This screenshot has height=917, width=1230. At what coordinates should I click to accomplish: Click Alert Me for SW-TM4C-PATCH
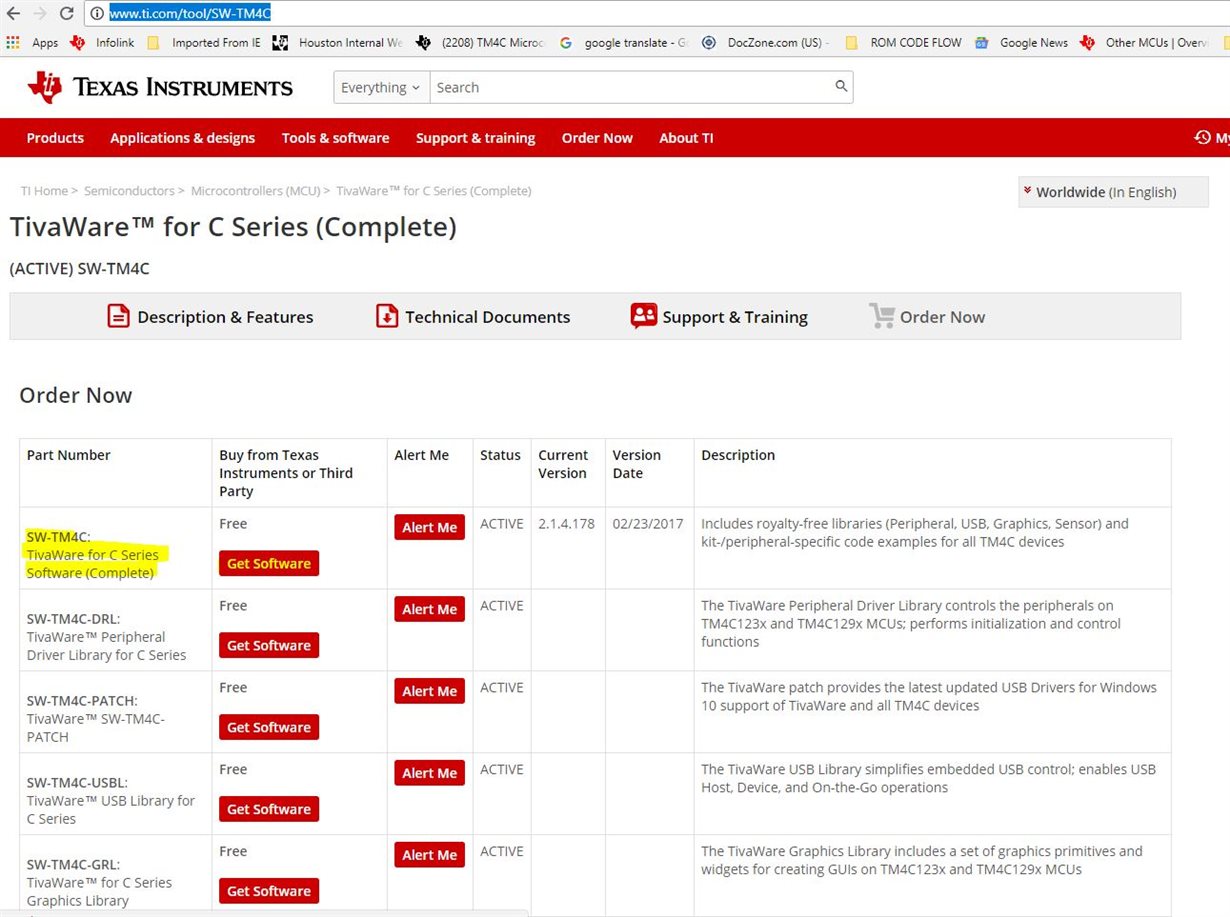pos(430,692)
